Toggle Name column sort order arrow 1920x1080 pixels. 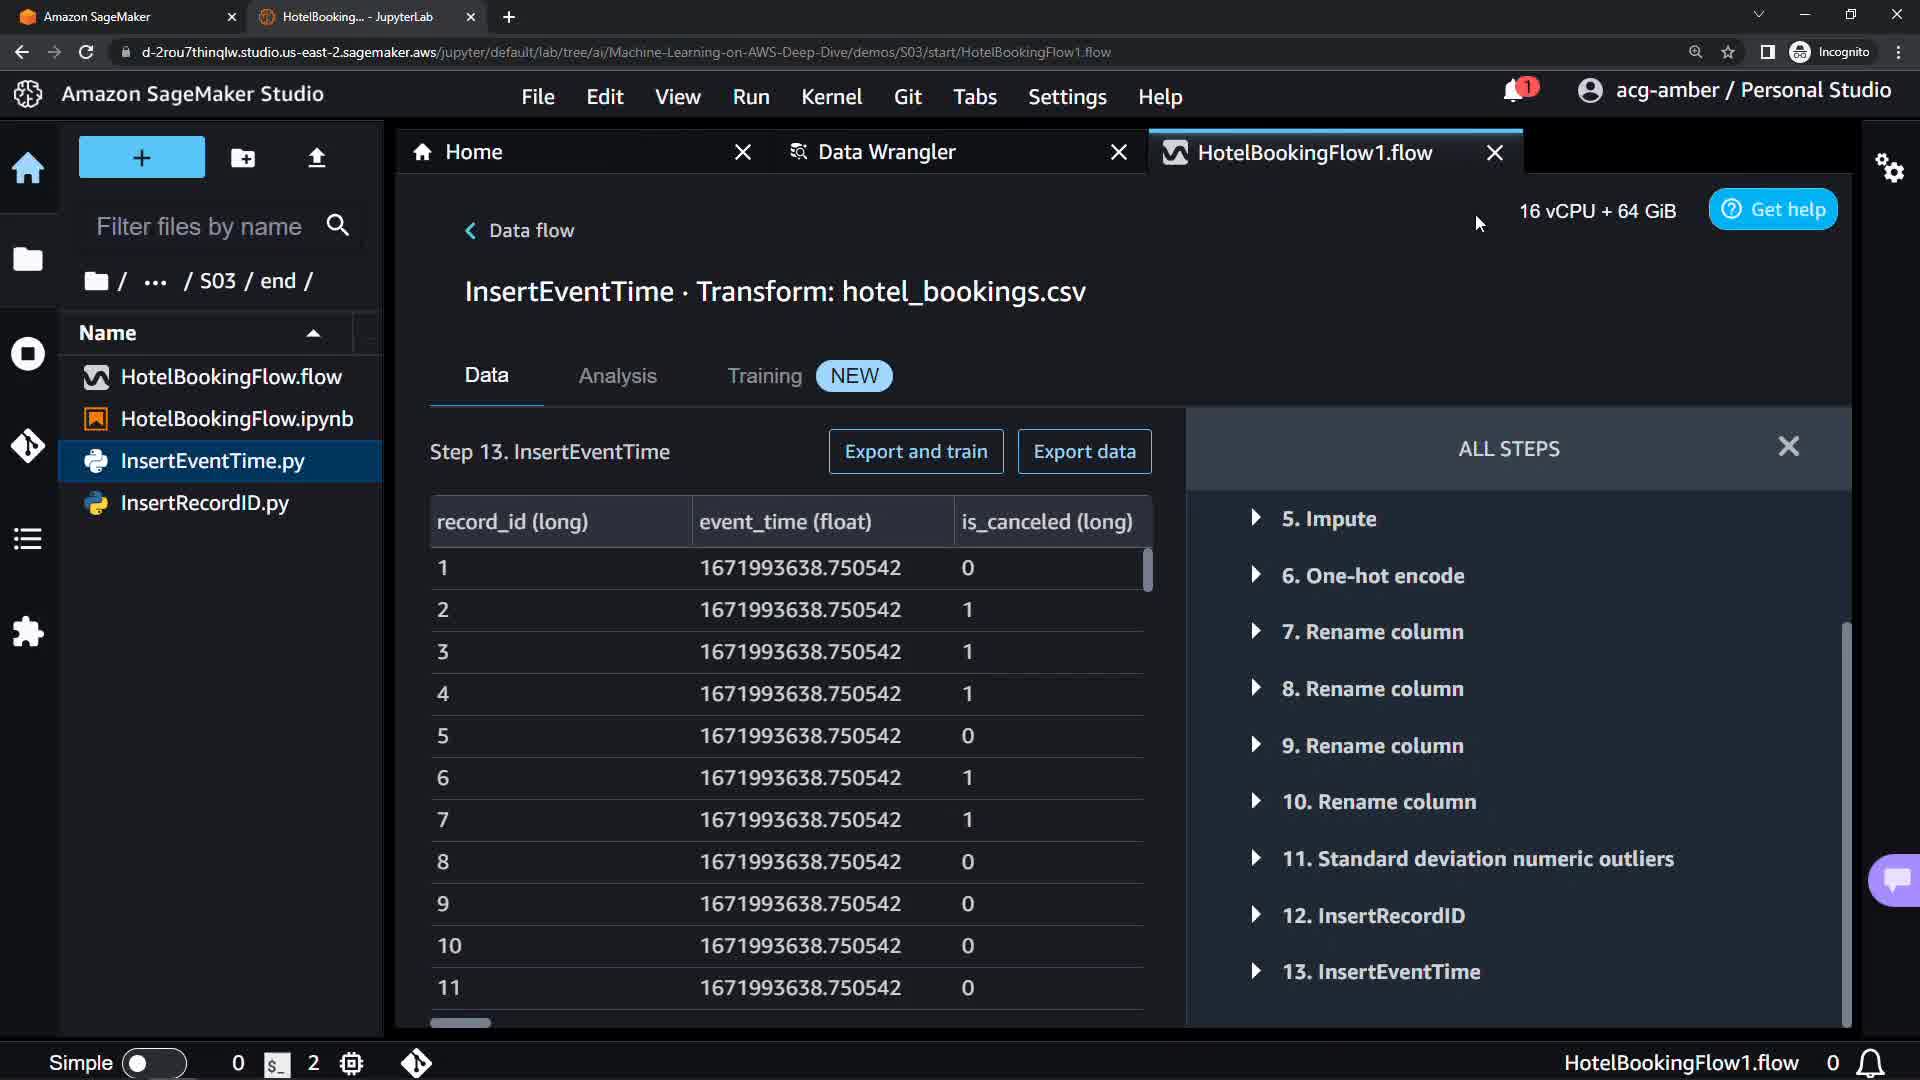pyautogui.click(x=313, y=333)
